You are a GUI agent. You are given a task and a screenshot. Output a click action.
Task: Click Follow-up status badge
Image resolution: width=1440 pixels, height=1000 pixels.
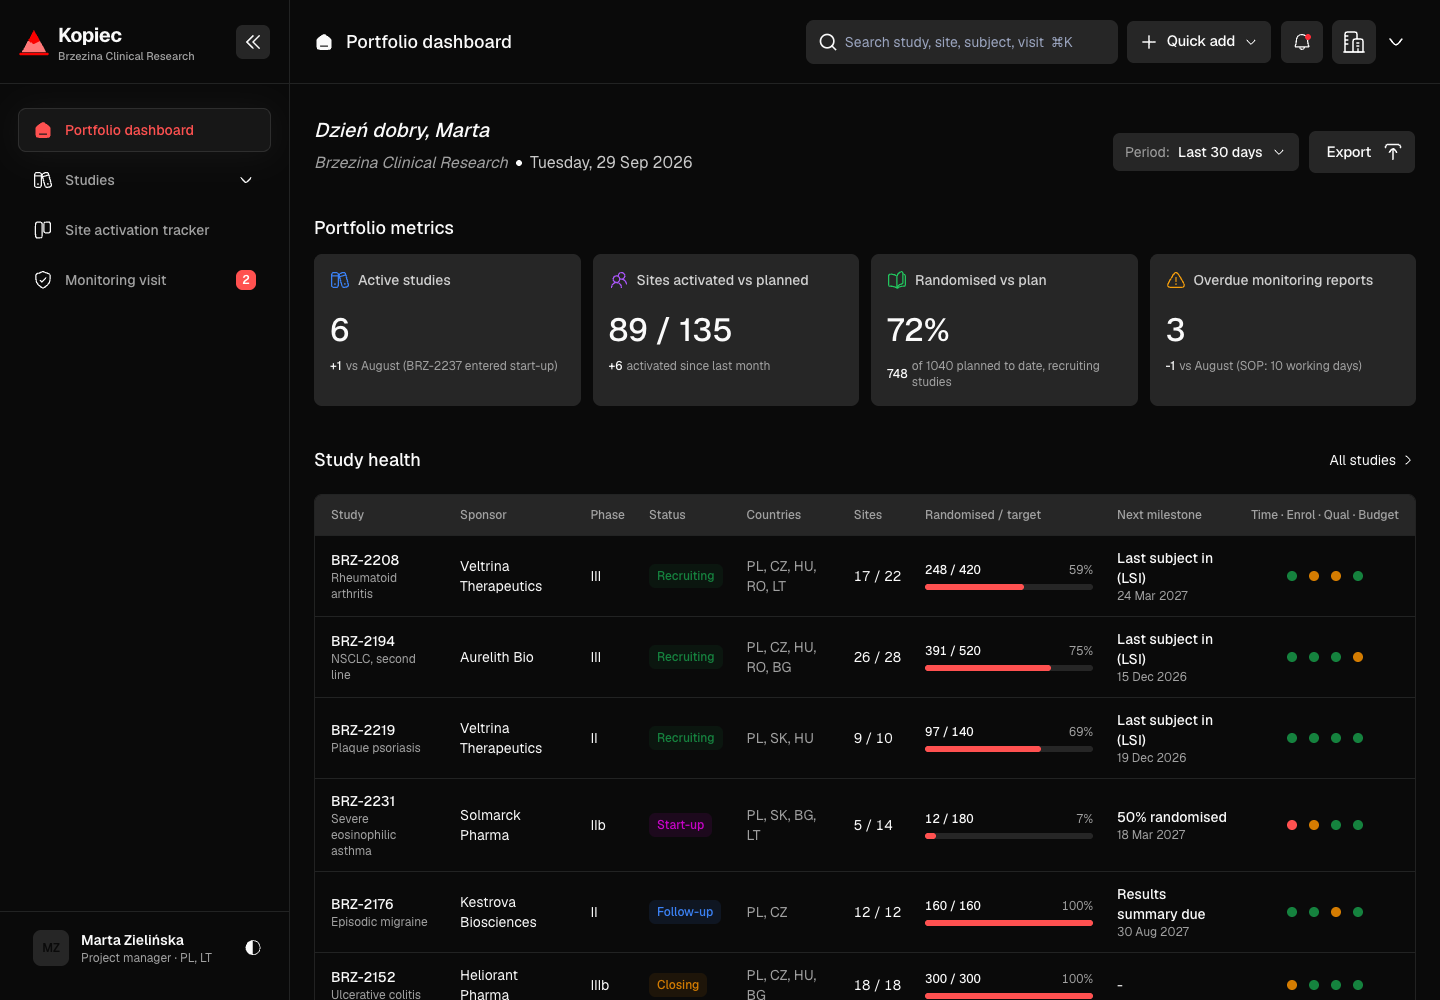pyautogui.click(x=685, y=912)
